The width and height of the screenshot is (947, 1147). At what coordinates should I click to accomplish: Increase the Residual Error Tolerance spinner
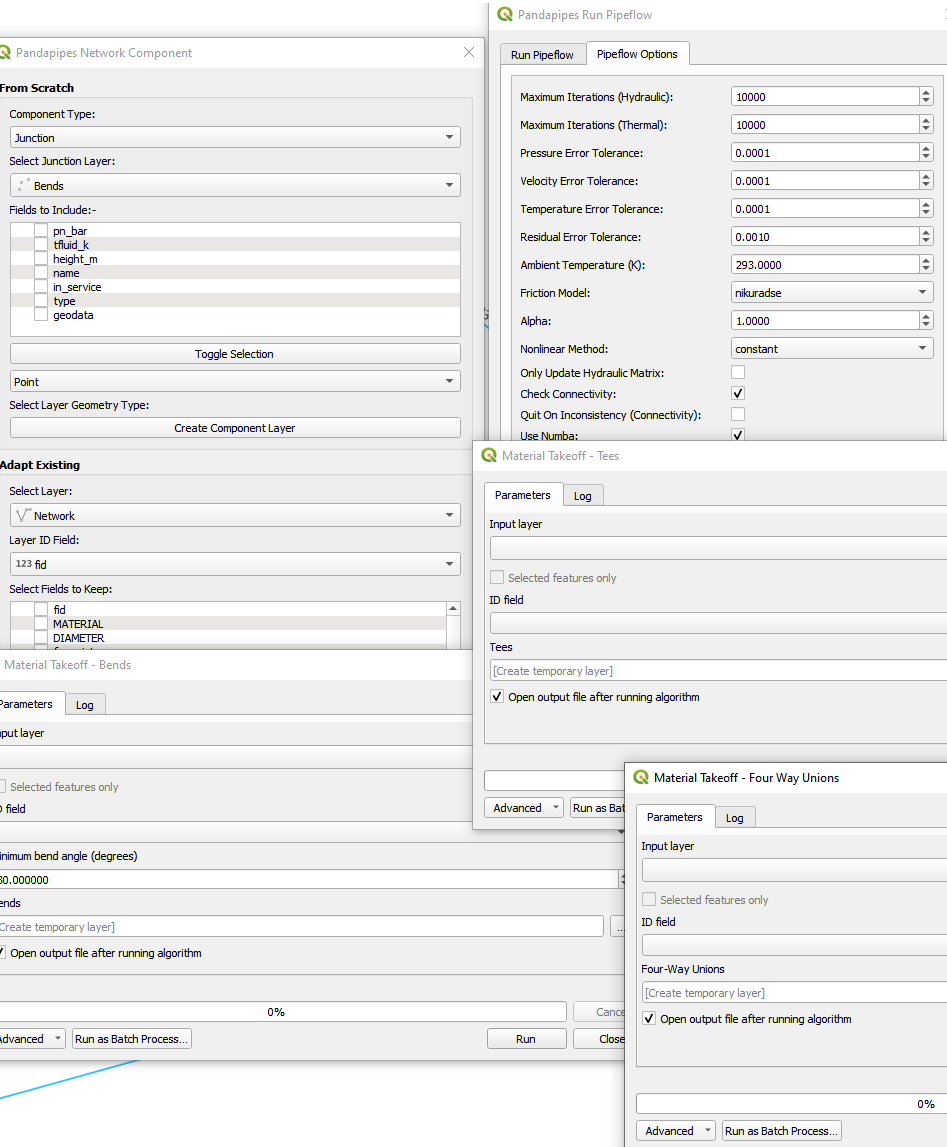926,232
